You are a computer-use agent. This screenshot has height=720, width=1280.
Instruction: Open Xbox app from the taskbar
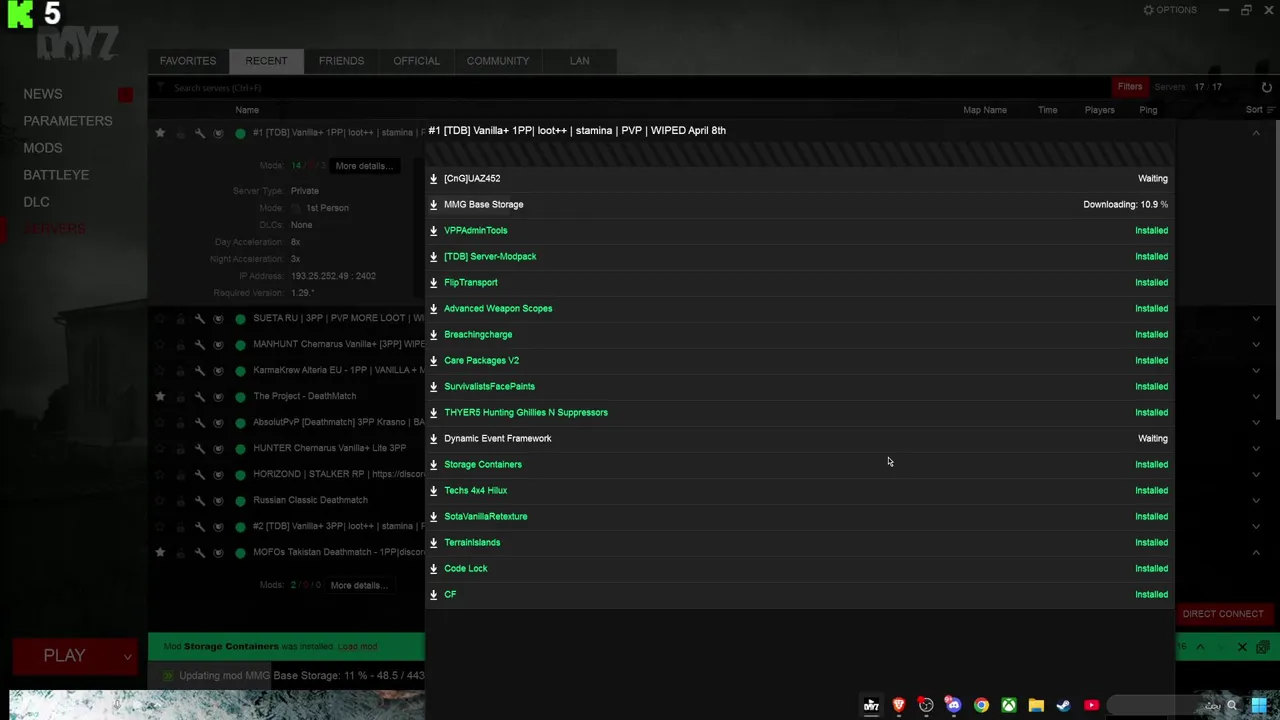1008,705
